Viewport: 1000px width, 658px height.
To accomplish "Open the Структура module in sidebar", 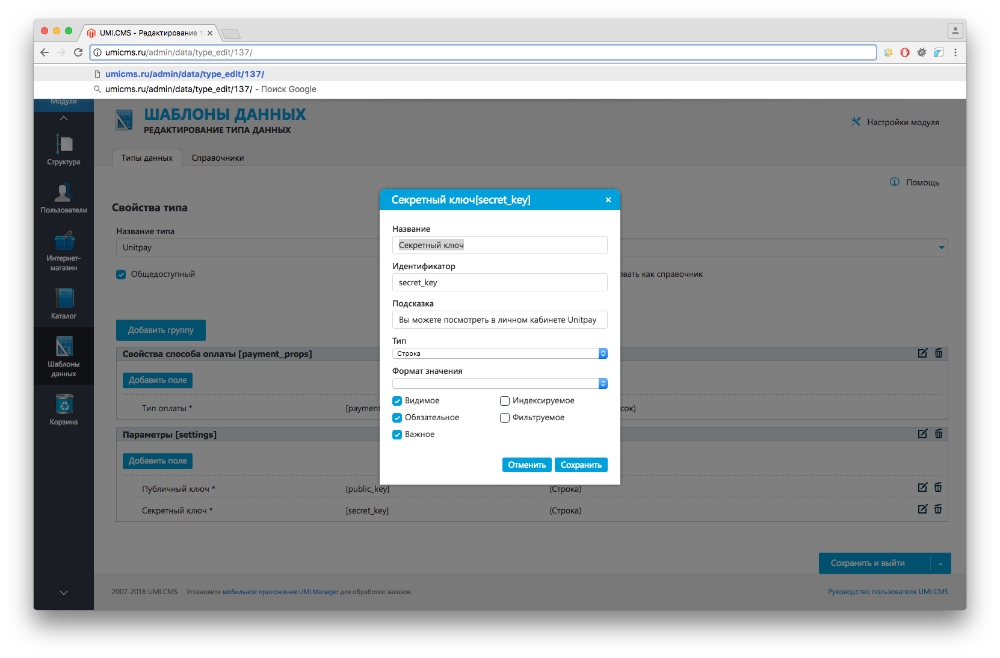I will (x=63, y=145).
